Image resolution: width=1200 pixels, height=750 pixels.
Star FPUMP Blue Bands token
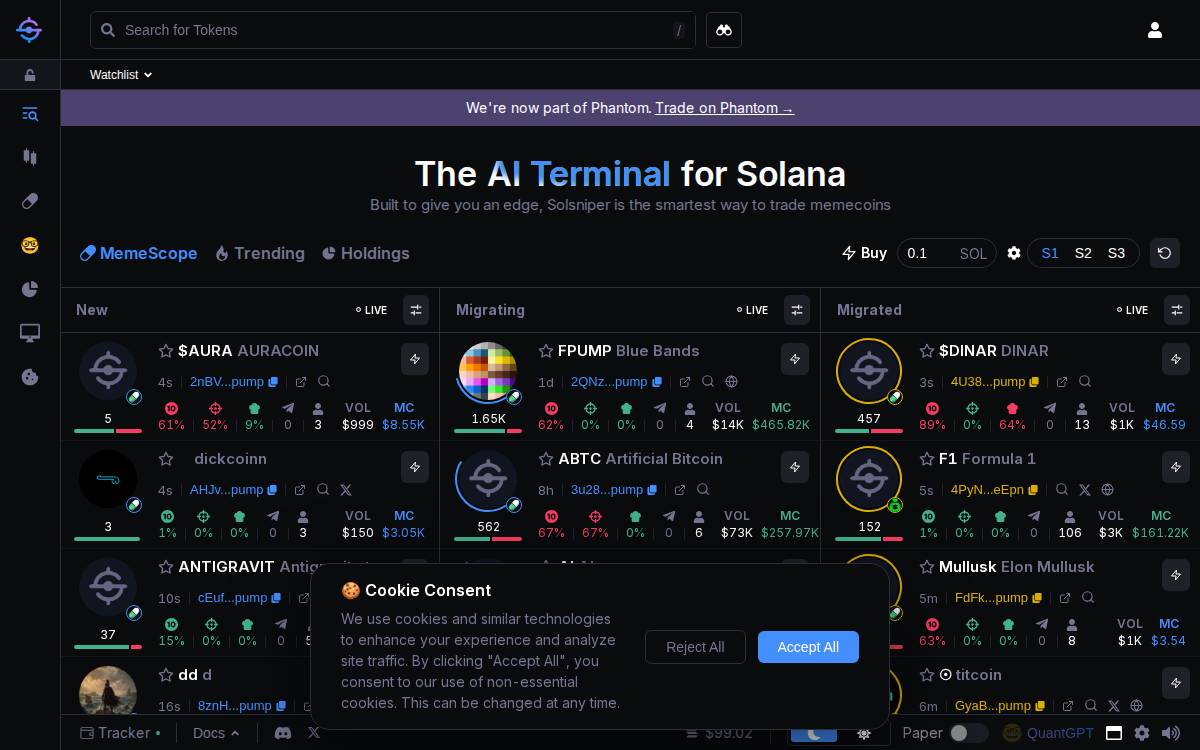pos(546,351)
